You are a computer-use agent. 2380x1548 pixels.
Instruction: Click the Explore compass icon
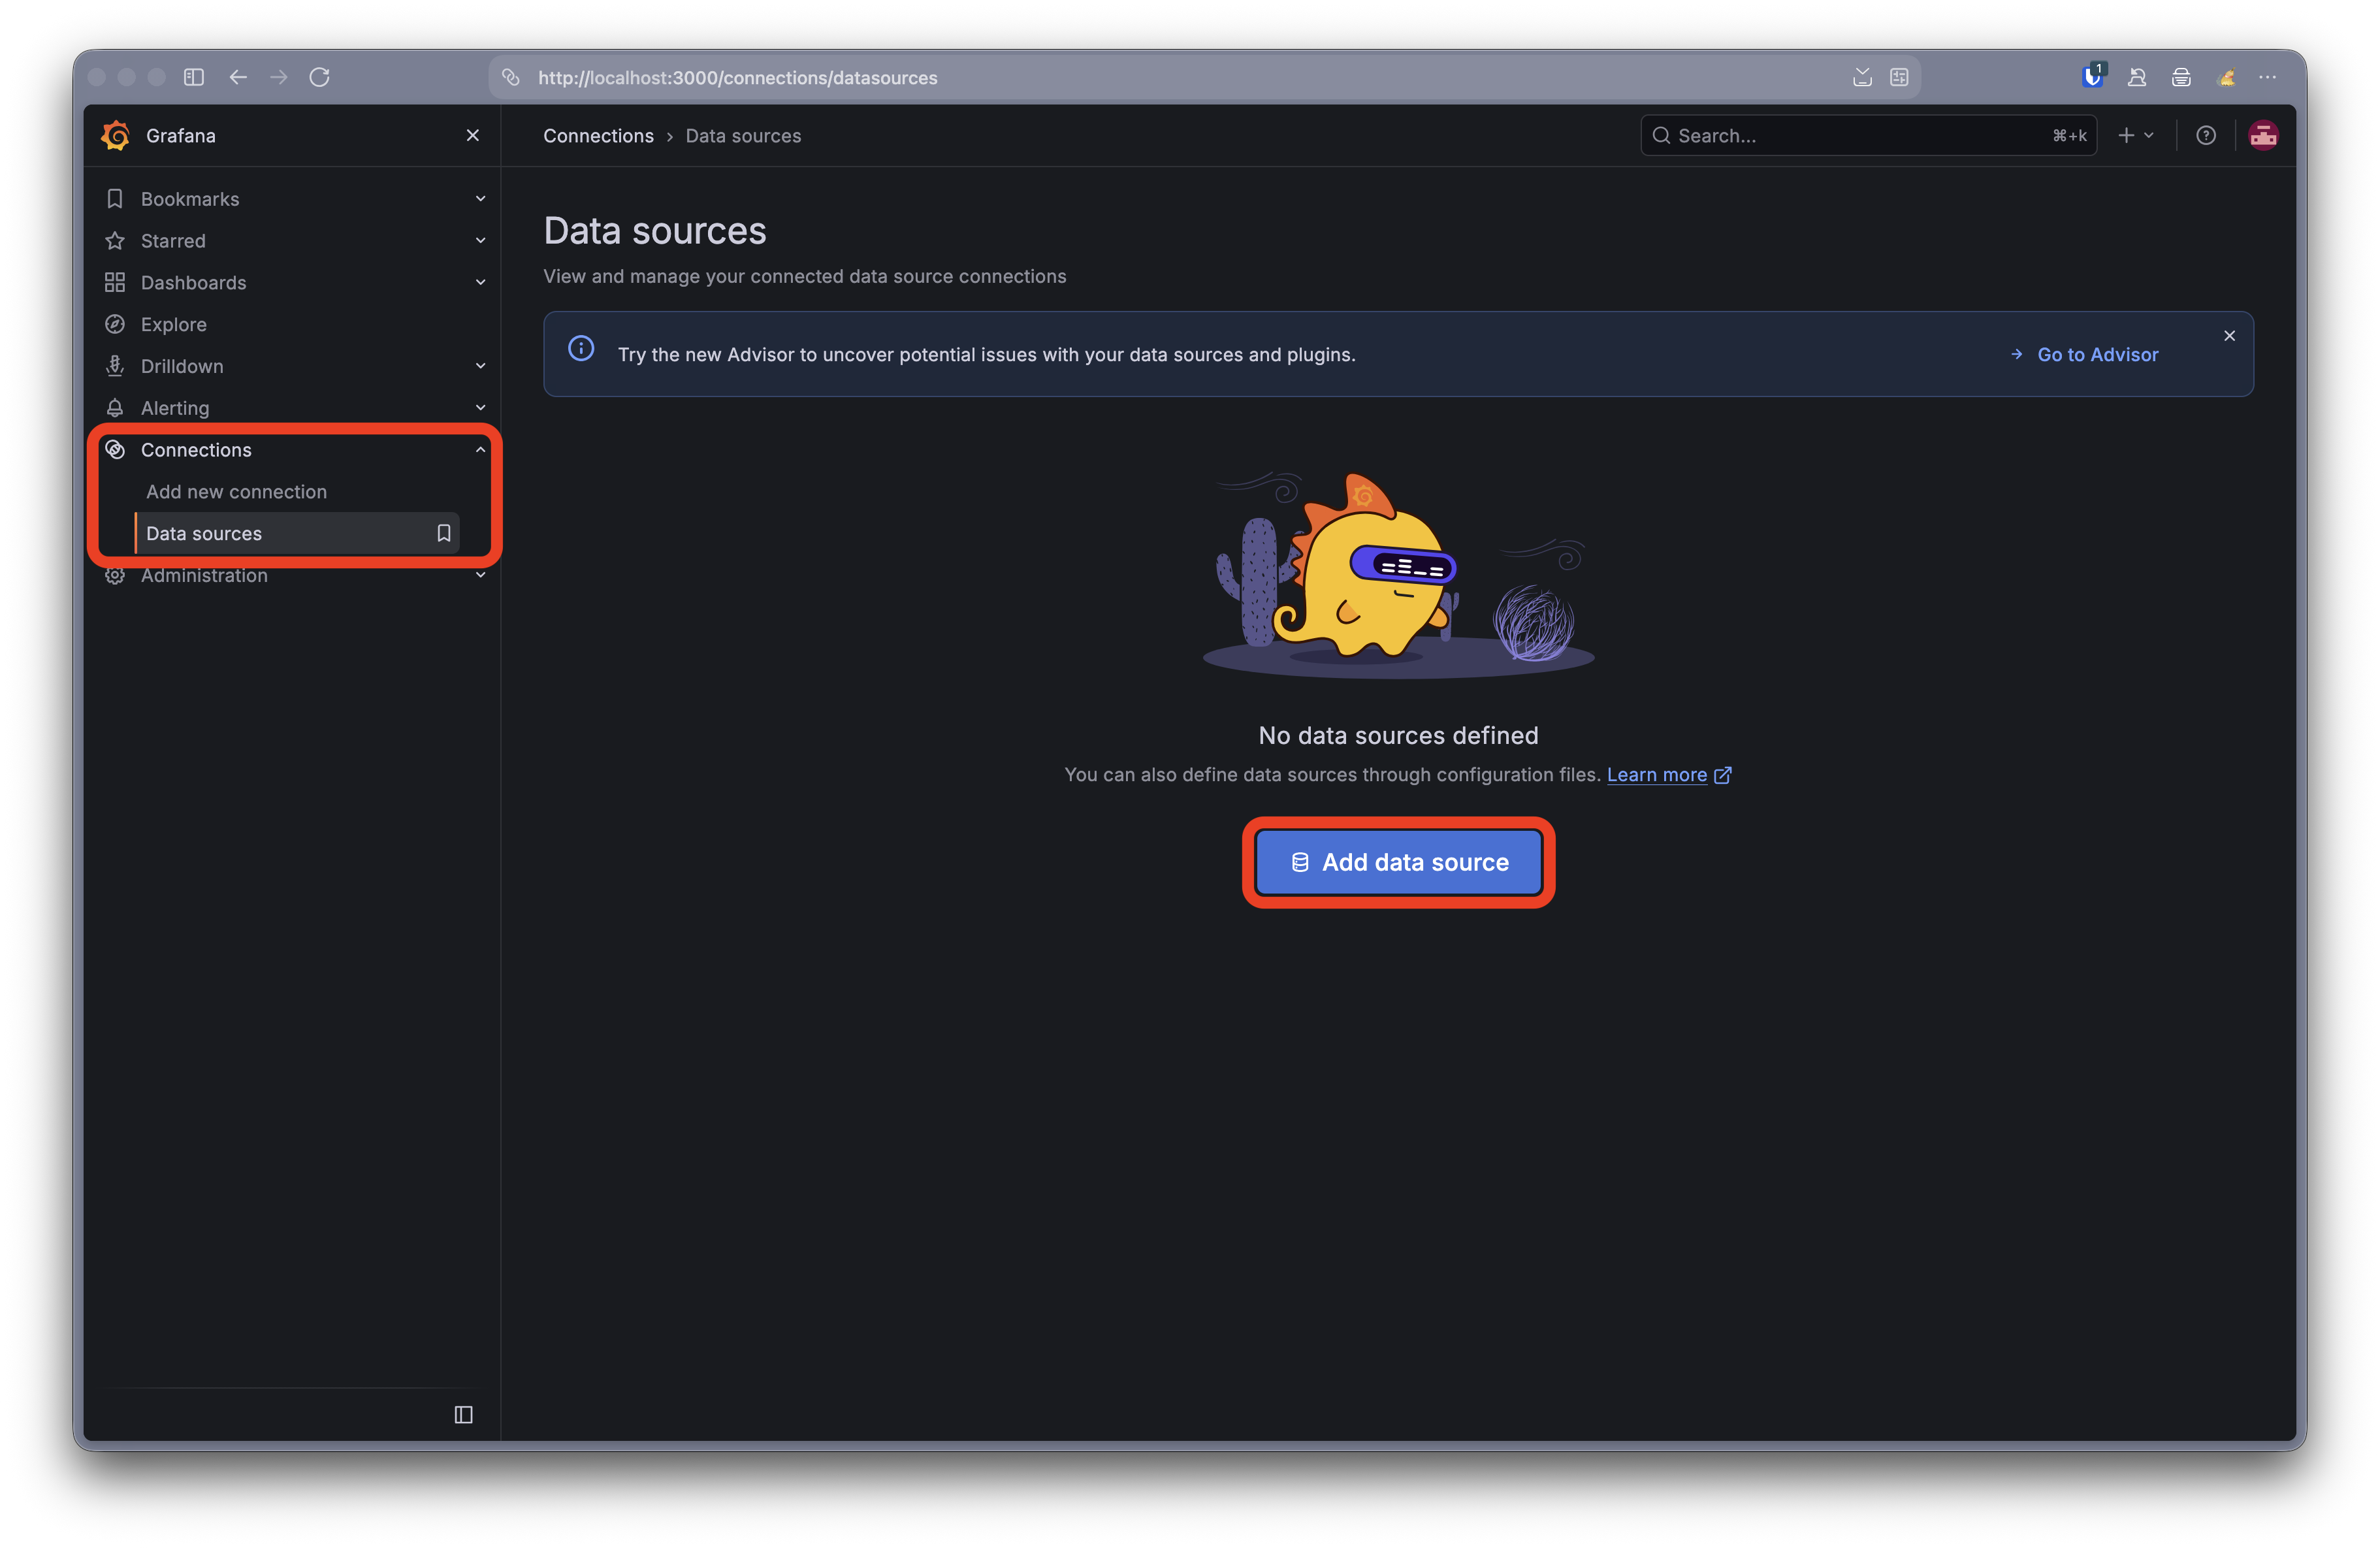[115, 324]
